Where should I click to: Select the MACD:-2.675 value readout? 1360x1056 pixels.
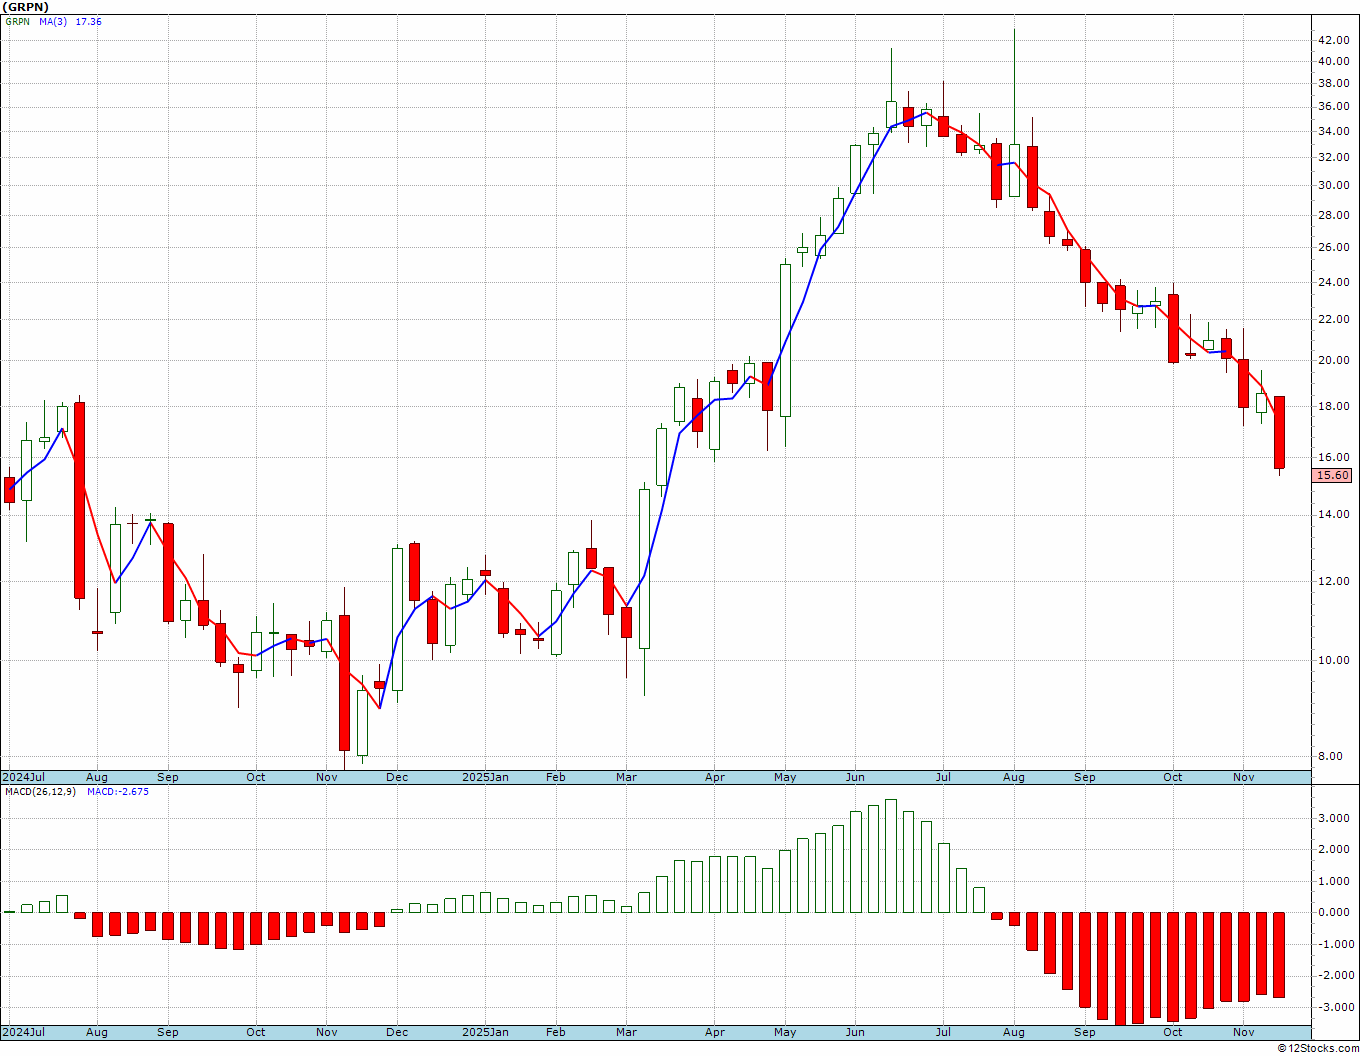click(117, 791)
